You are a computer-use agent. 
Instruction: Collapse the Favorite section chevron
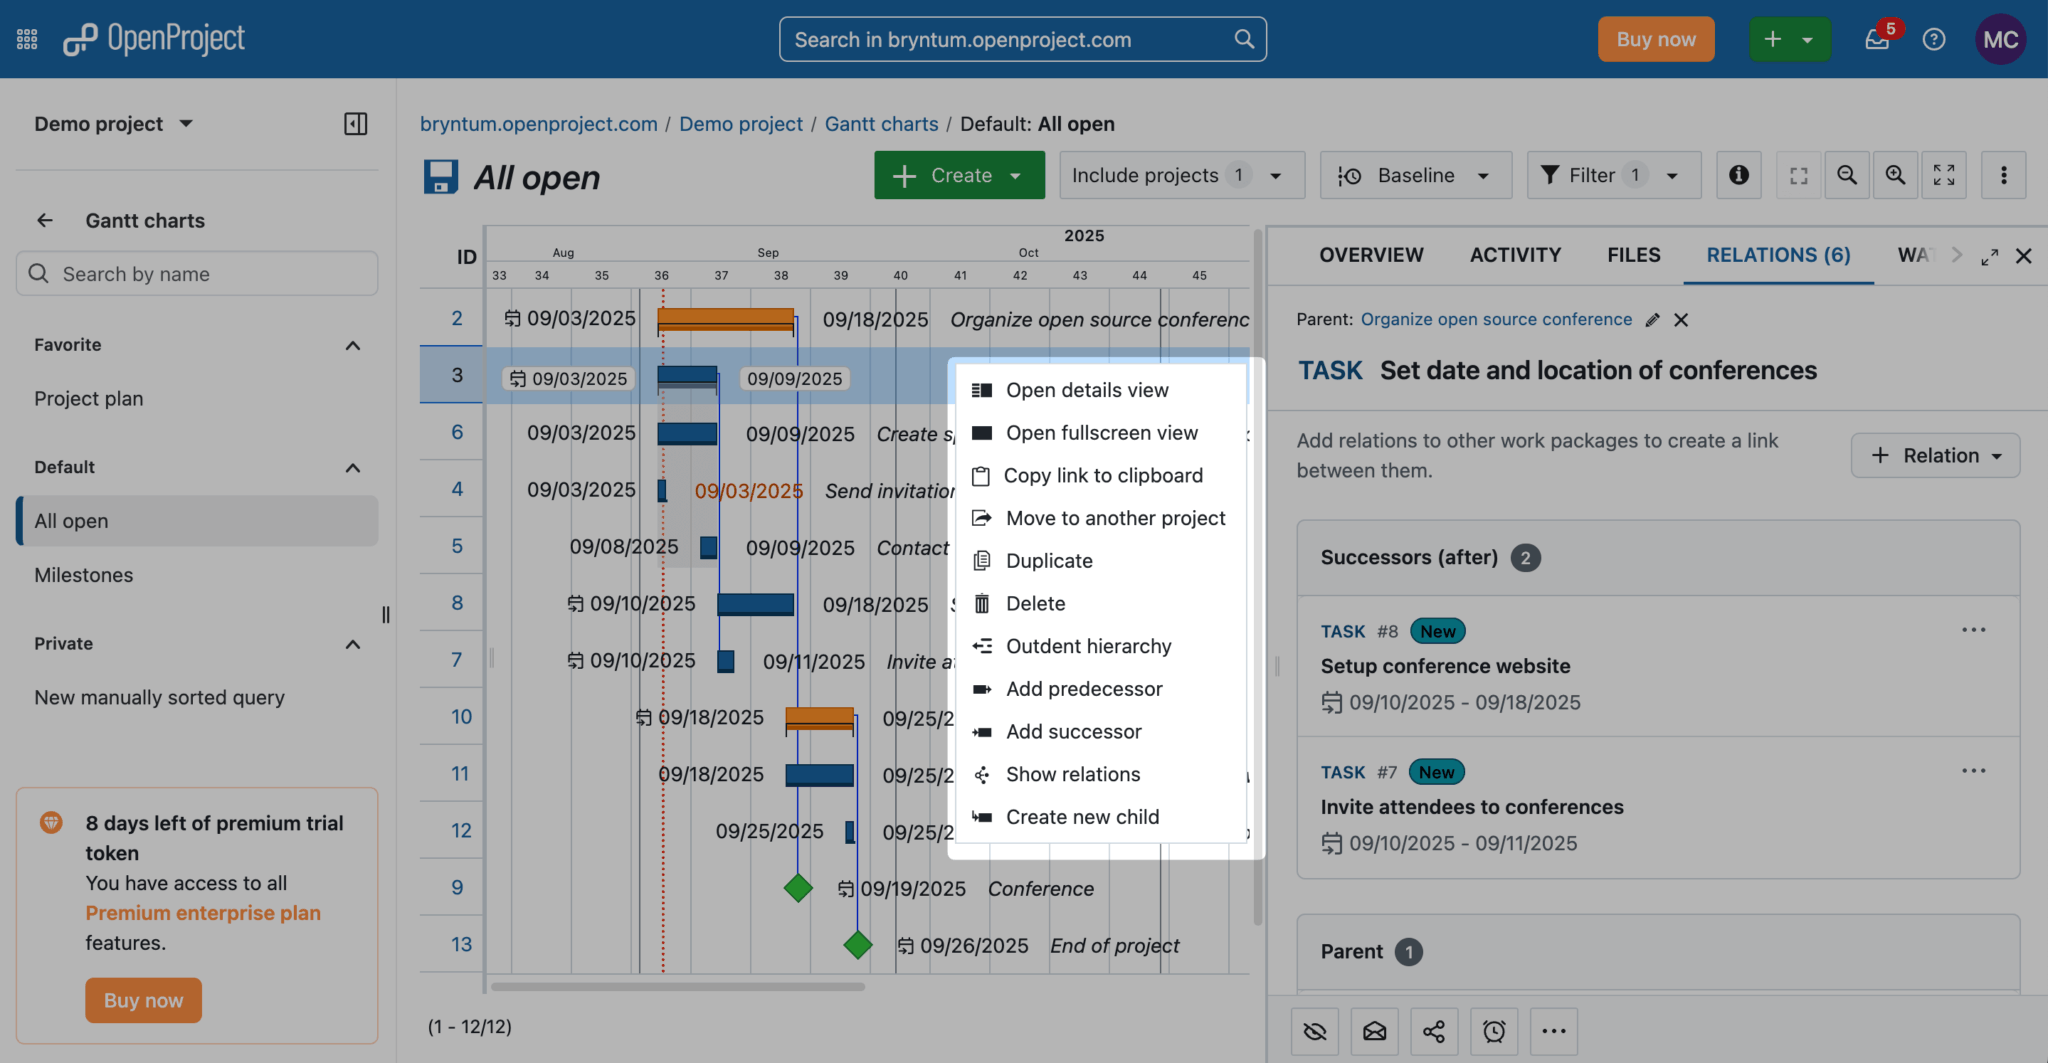click(352, 346)
